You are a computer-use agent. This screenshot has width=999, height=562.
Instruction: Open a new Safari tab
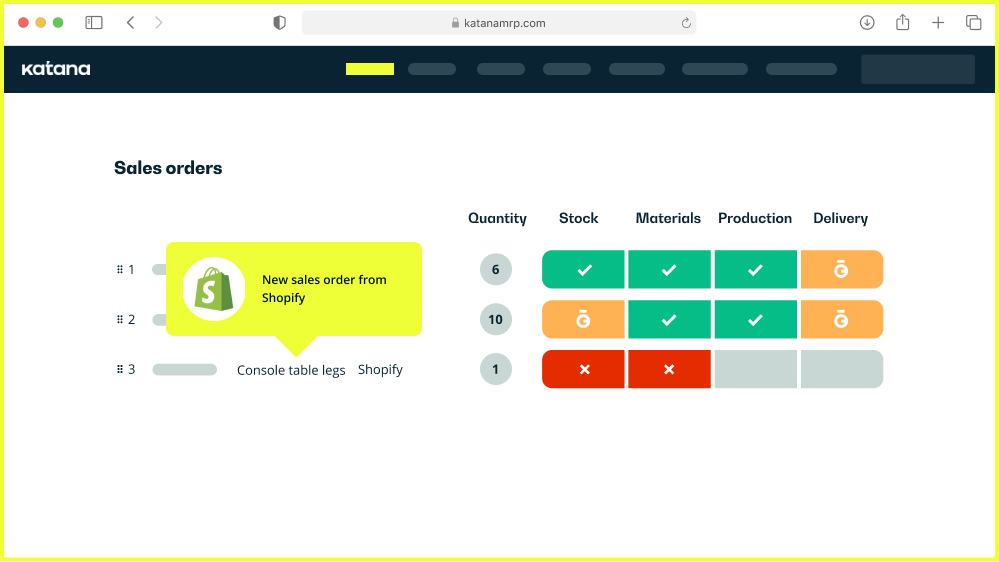click(x=938, y=23)
